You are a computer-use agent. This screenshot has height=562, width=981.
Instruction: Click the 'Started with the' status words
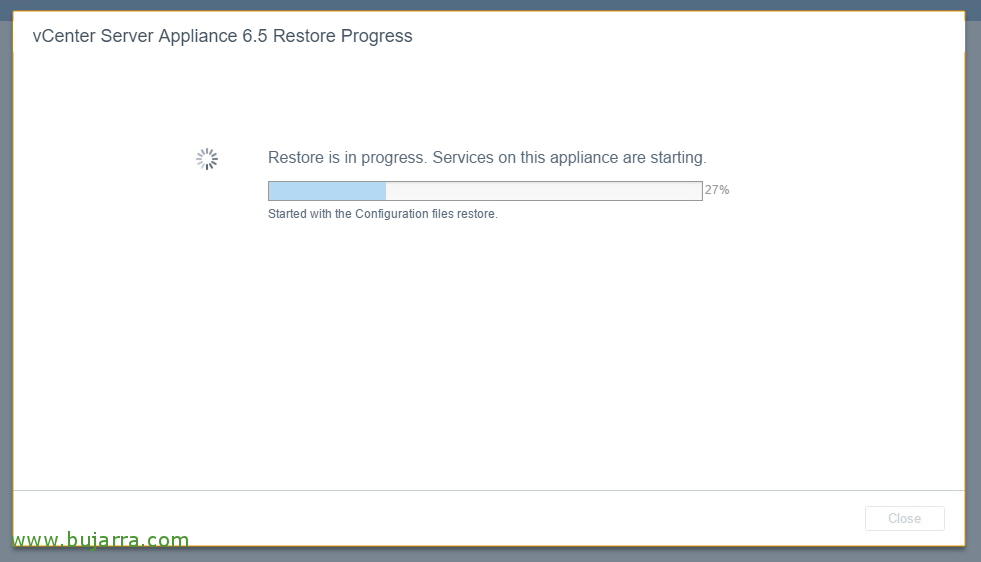point(310,214)
